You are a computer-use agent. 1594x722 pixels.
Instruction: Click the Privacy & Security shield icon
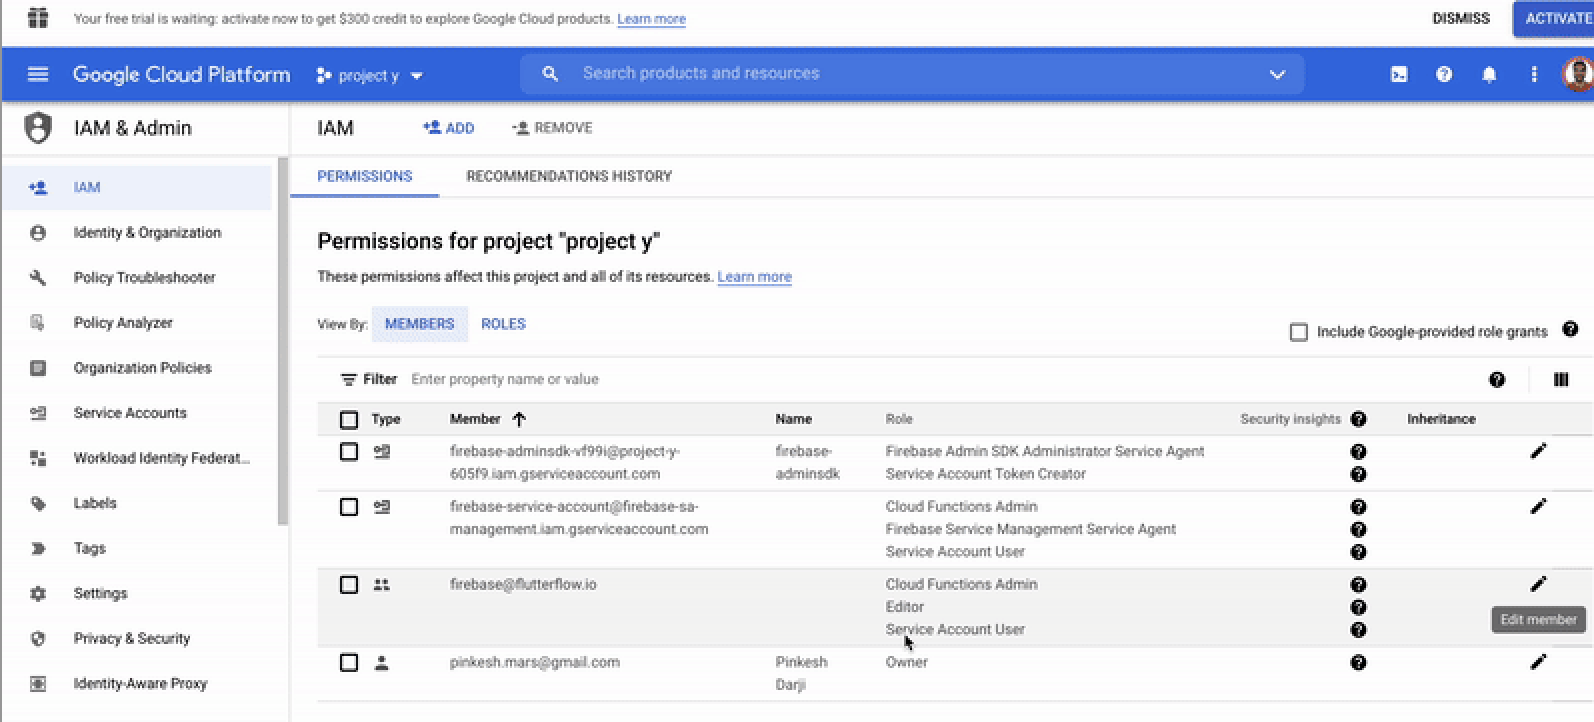(38, 638)
